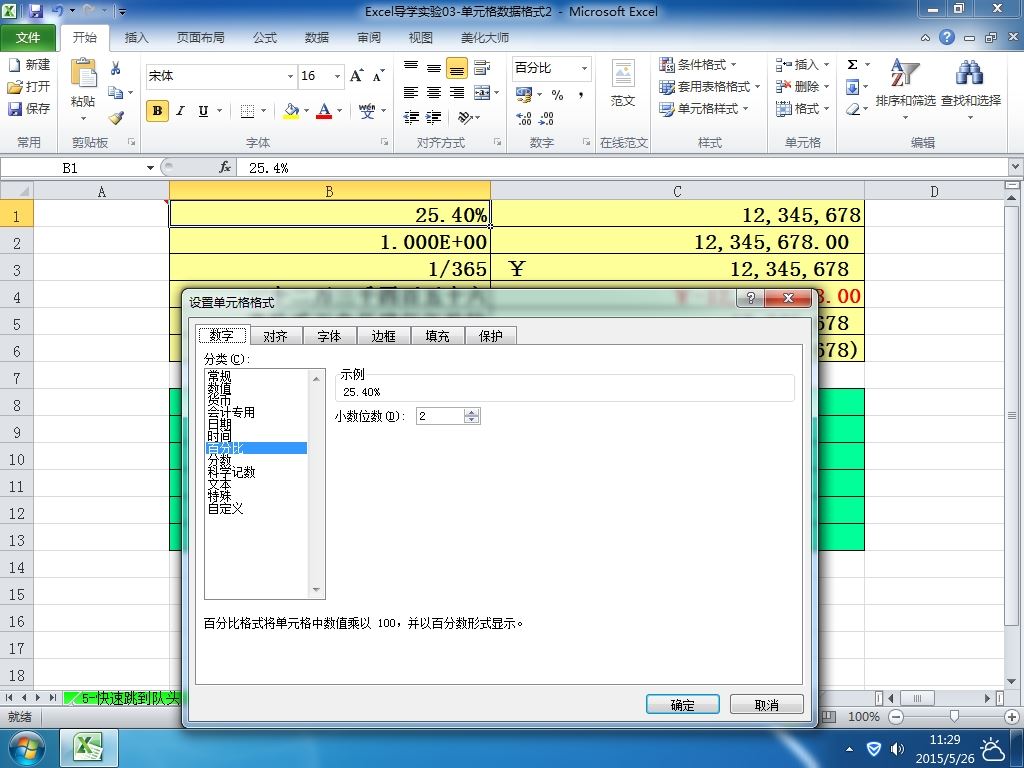1024x768 pixels.
Task: Click 确定 to confirm cell format
Action: coord(682,705)
